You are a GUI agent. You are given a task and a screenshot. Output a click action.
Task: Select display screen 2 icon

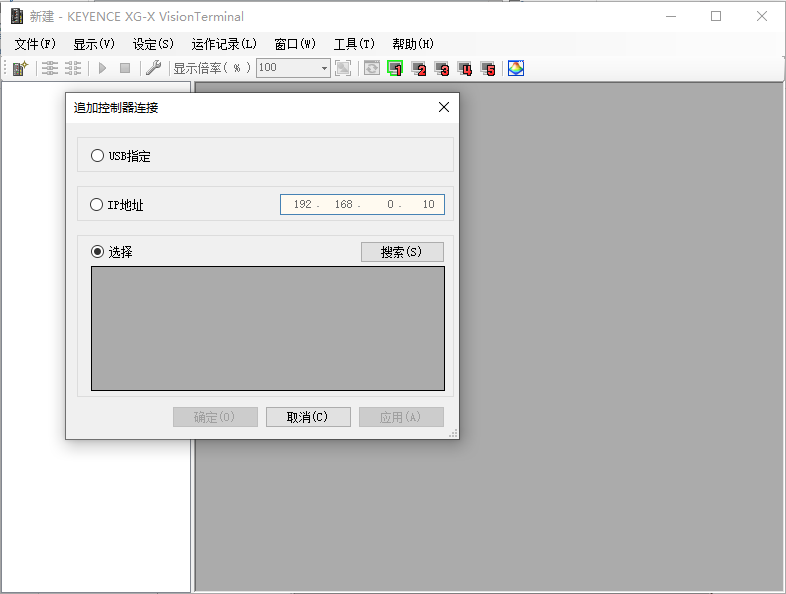[419, 69]
